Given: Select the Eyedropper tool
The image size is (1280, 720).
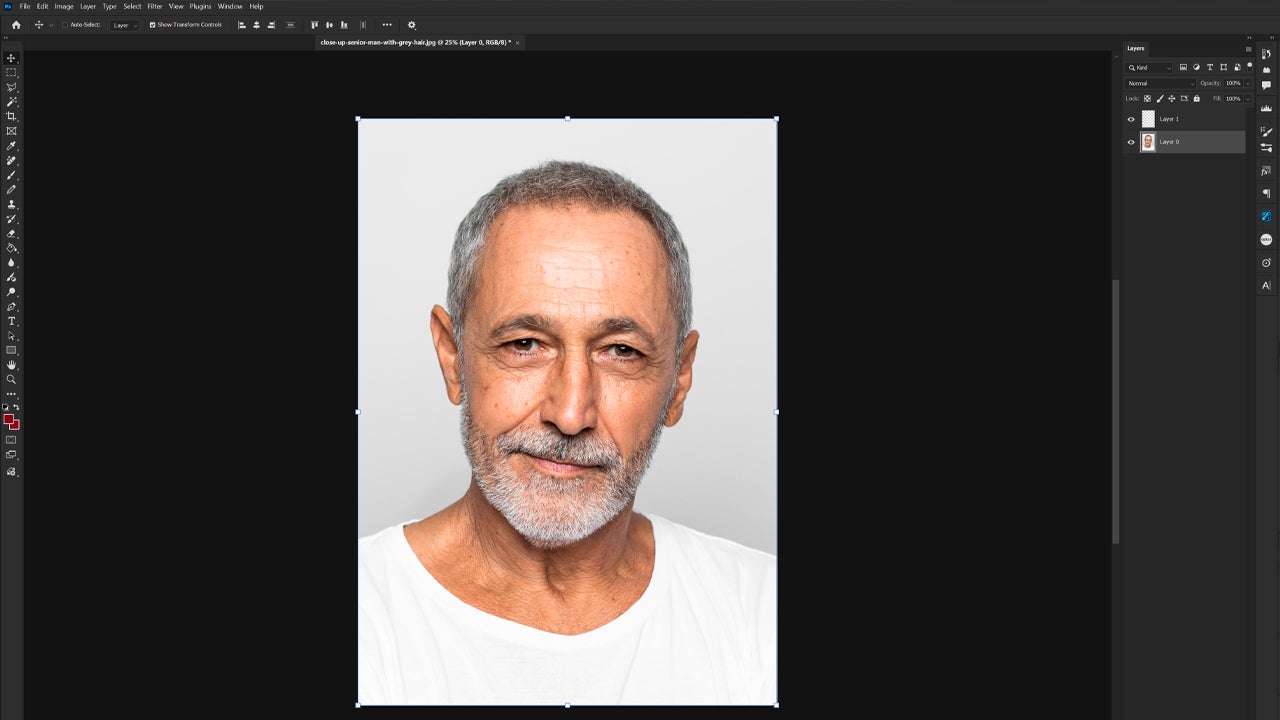Looking at the screenshot, I should click(12, 146).
